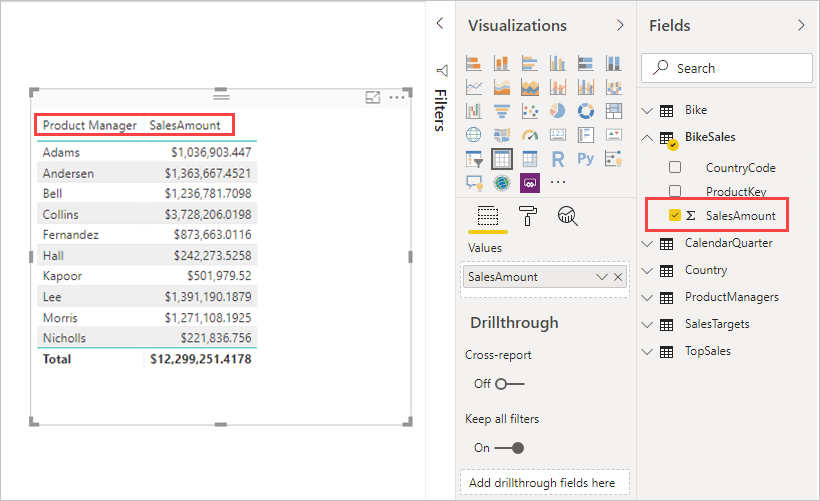The height and width of the screenshot is (501, 820).
Task: Check the CountryCode field checkbox
Action: click(x=675, y=167)
